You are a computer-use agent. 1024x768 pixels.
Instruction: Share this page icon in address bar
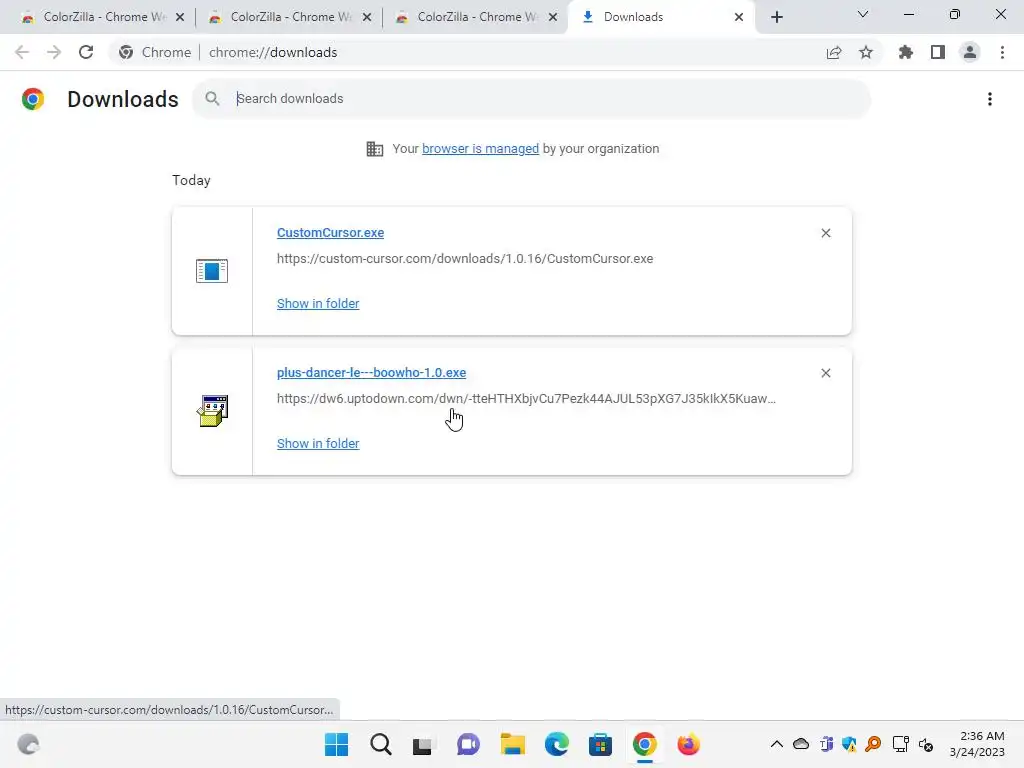pos(834,52)
